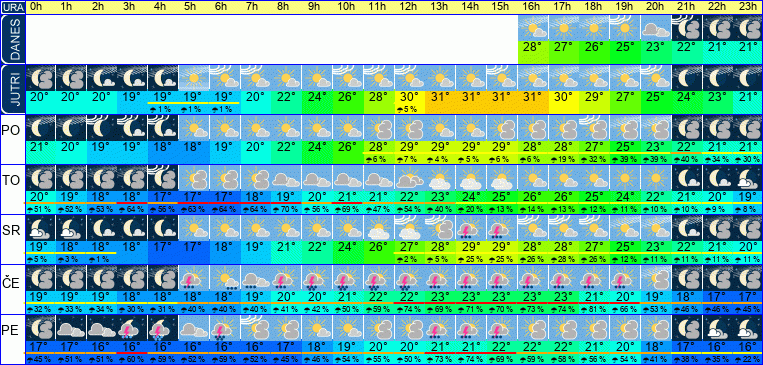Click the URA header cell
Viewport: 763px width, 365px height.
pos(13,7)
